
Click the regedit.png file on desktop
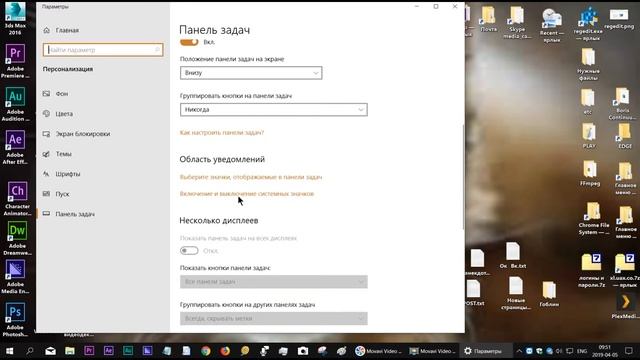pyautogui.click(x=619, y=19)
